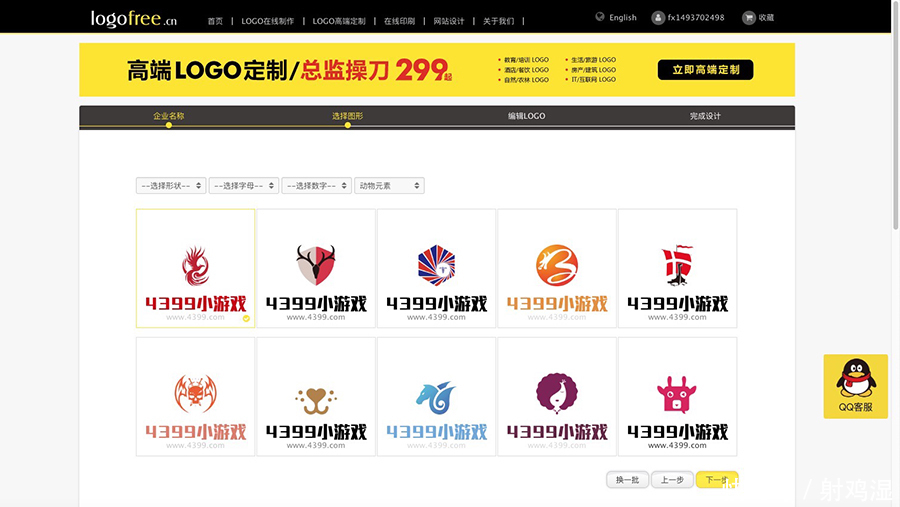Click the page vertical scrollbar
This screenshot has height=507, width=900.
pyautogui.click(x=895, y=115)
